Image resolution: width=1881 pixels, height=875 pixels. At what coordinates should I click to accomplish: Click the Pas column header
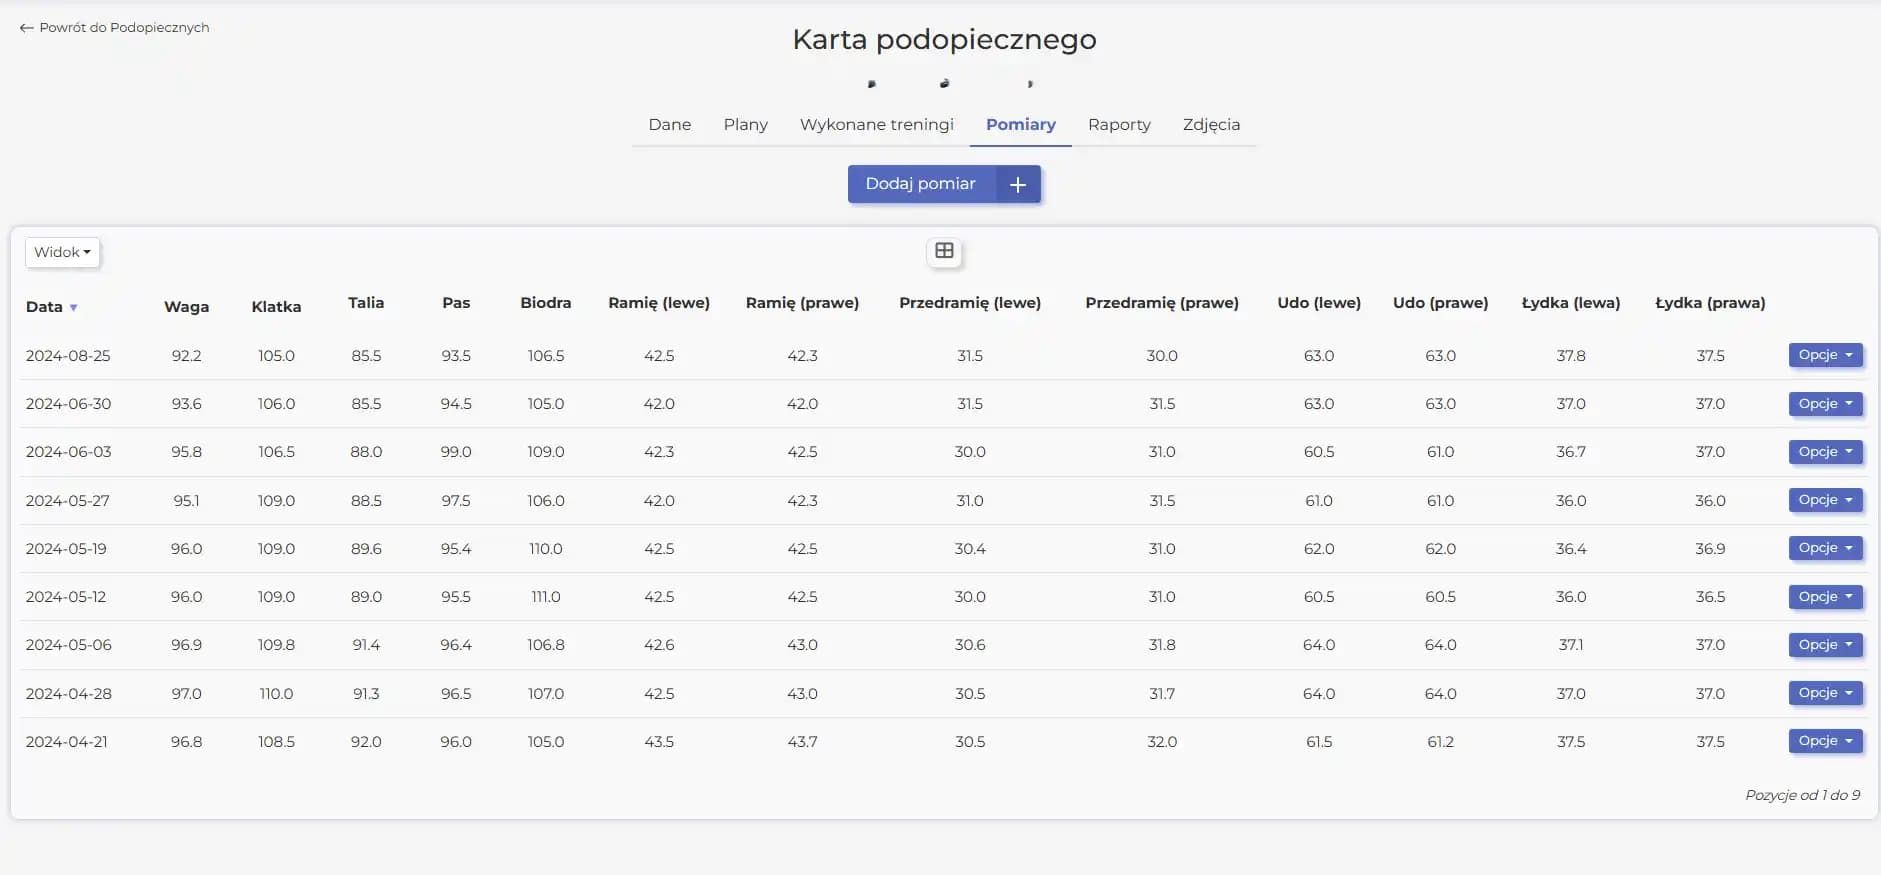click(456, 303)
